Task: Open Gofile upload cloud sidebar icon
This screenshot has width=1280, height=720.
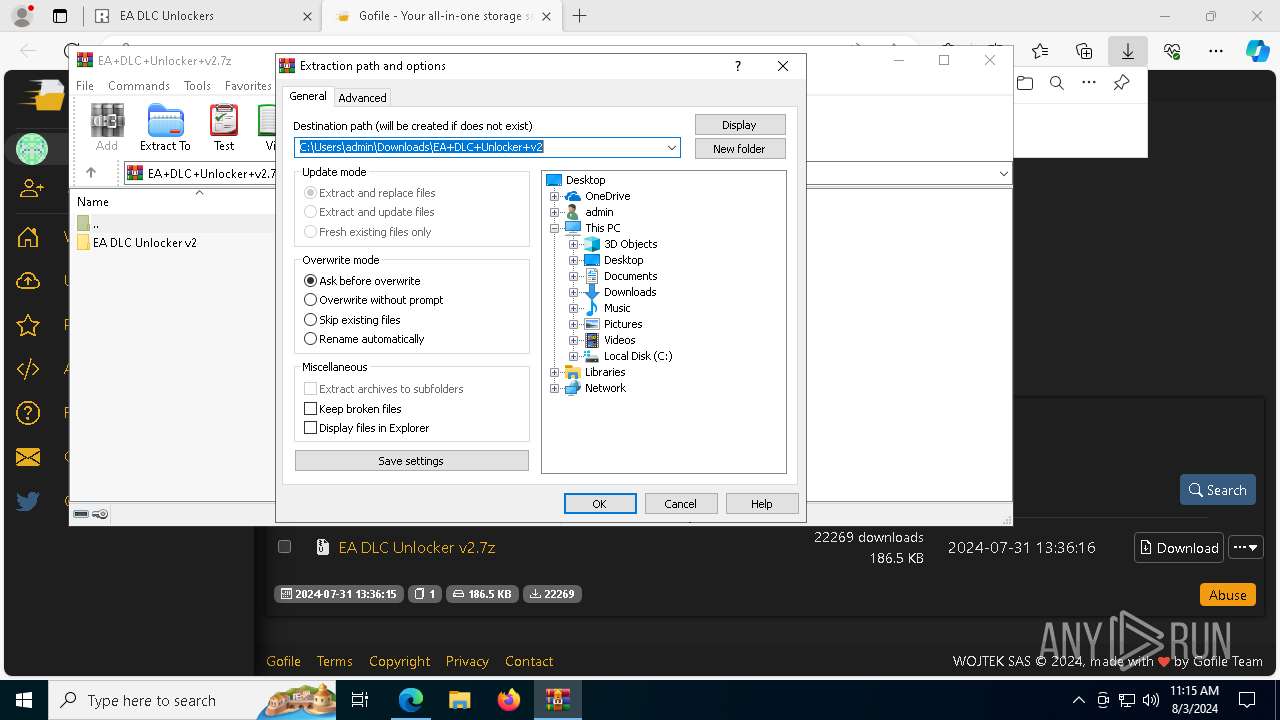Action: [28, 281]
